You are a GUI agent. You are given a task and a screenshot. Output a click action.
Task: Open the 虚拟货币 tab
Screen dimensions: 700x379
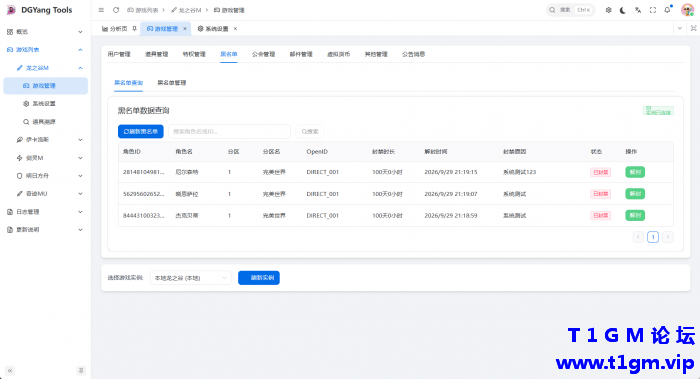[338, 54]
